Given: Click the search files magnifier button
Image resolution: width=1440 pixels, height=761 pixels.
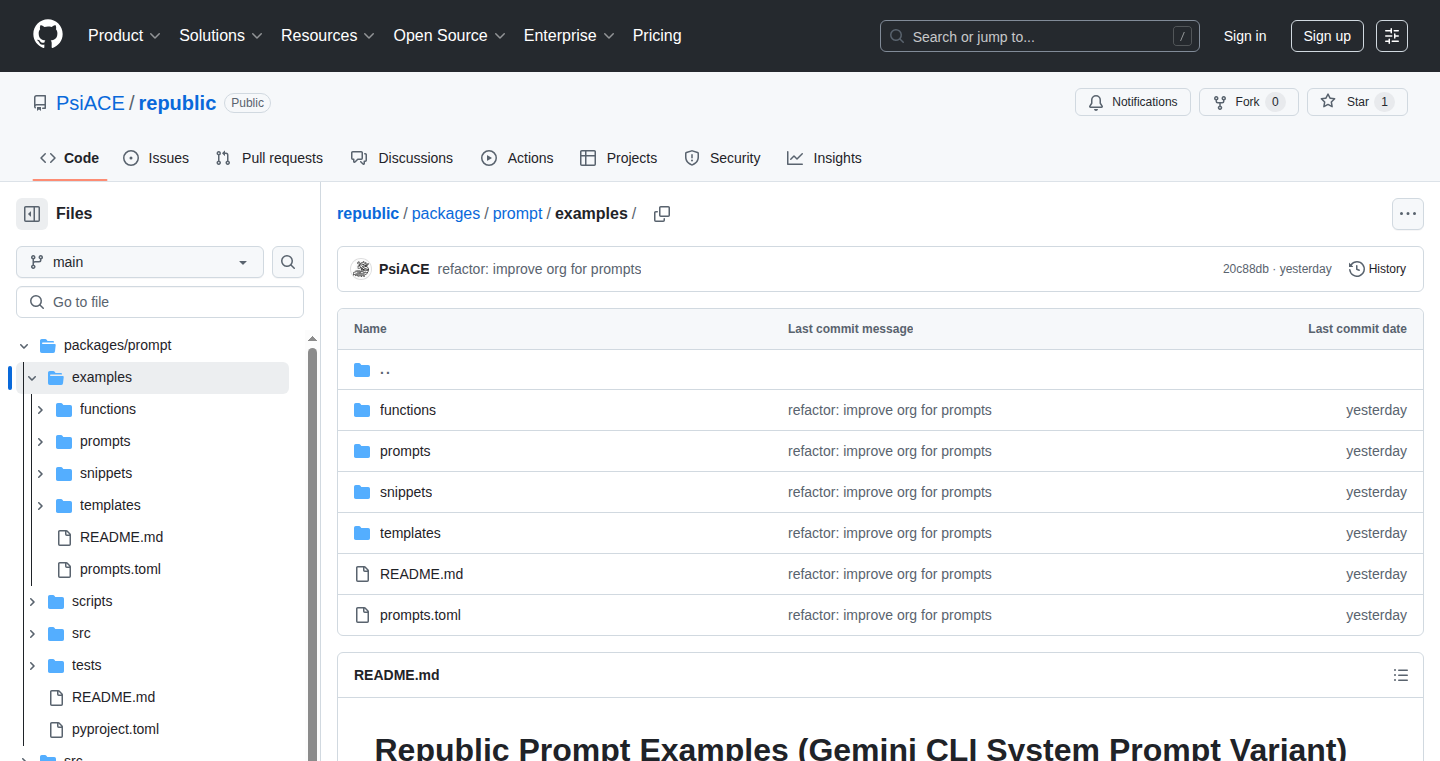Looking at the screenshot, I should click(x=288, y=262).
